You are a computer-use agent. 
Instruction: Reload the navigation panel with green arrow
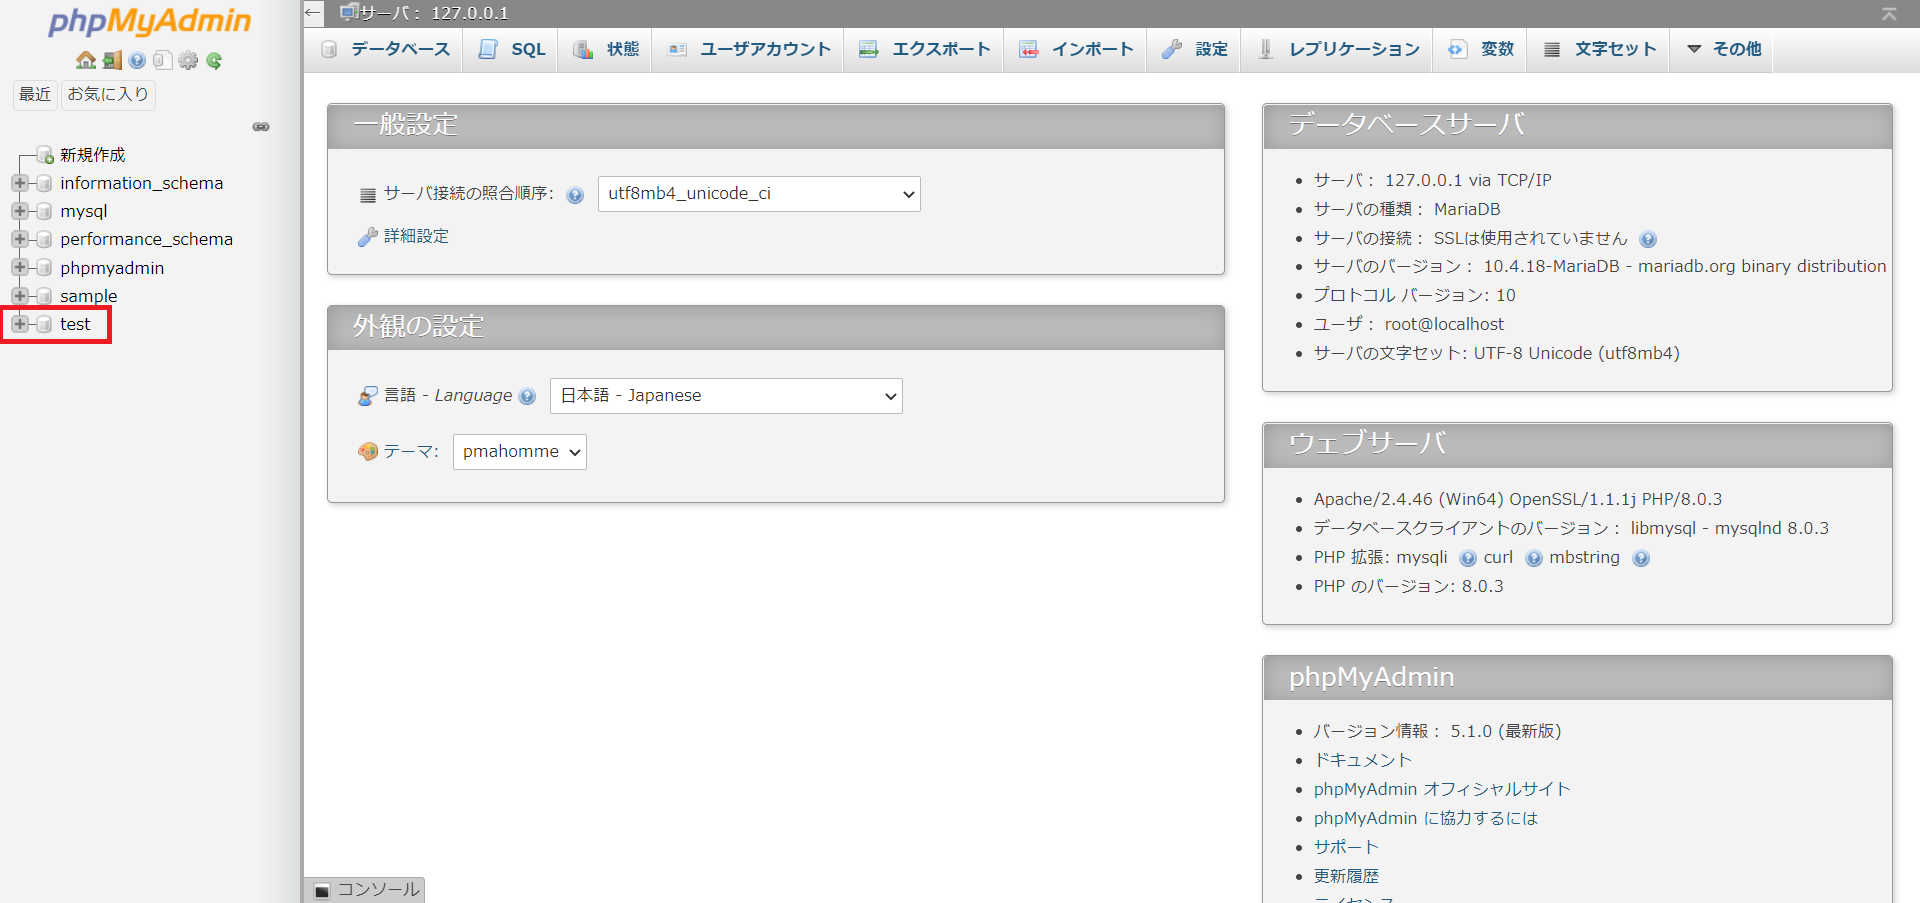click(x=214, y=60)
